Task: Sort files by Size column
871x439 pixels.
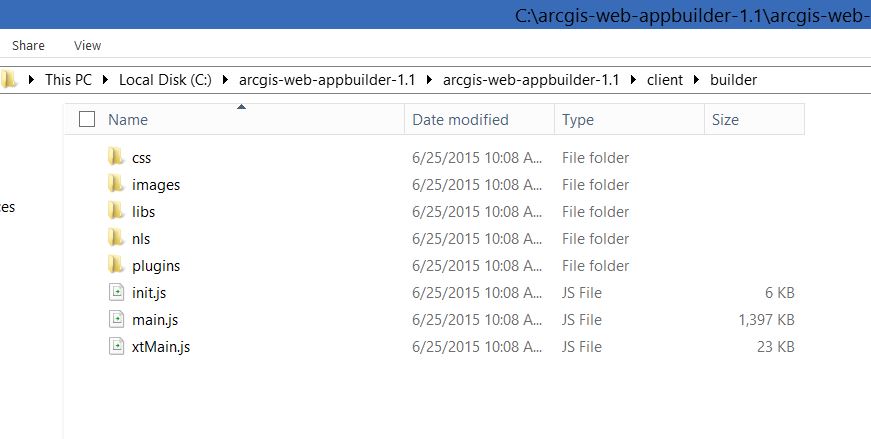Action: pos(725,120)
